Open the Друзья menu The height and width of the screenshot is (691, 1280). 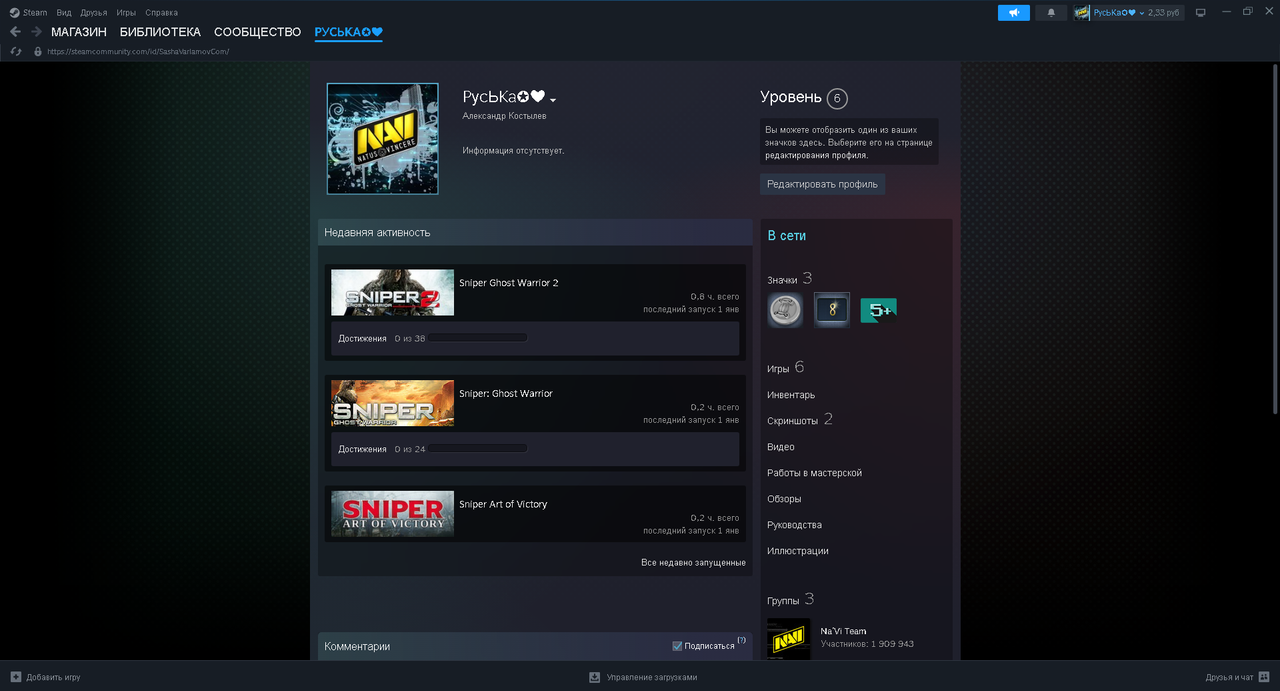tap(94, 12)
